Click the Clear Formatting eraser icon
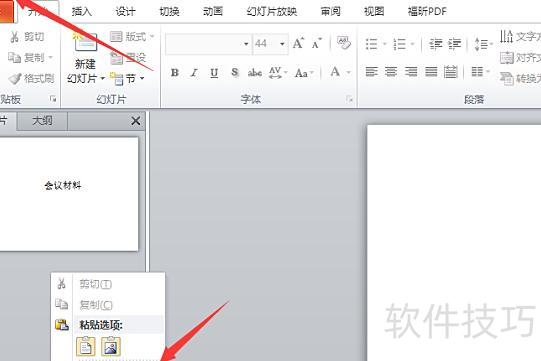The image size is (541, 361). [x=343, y=43]
